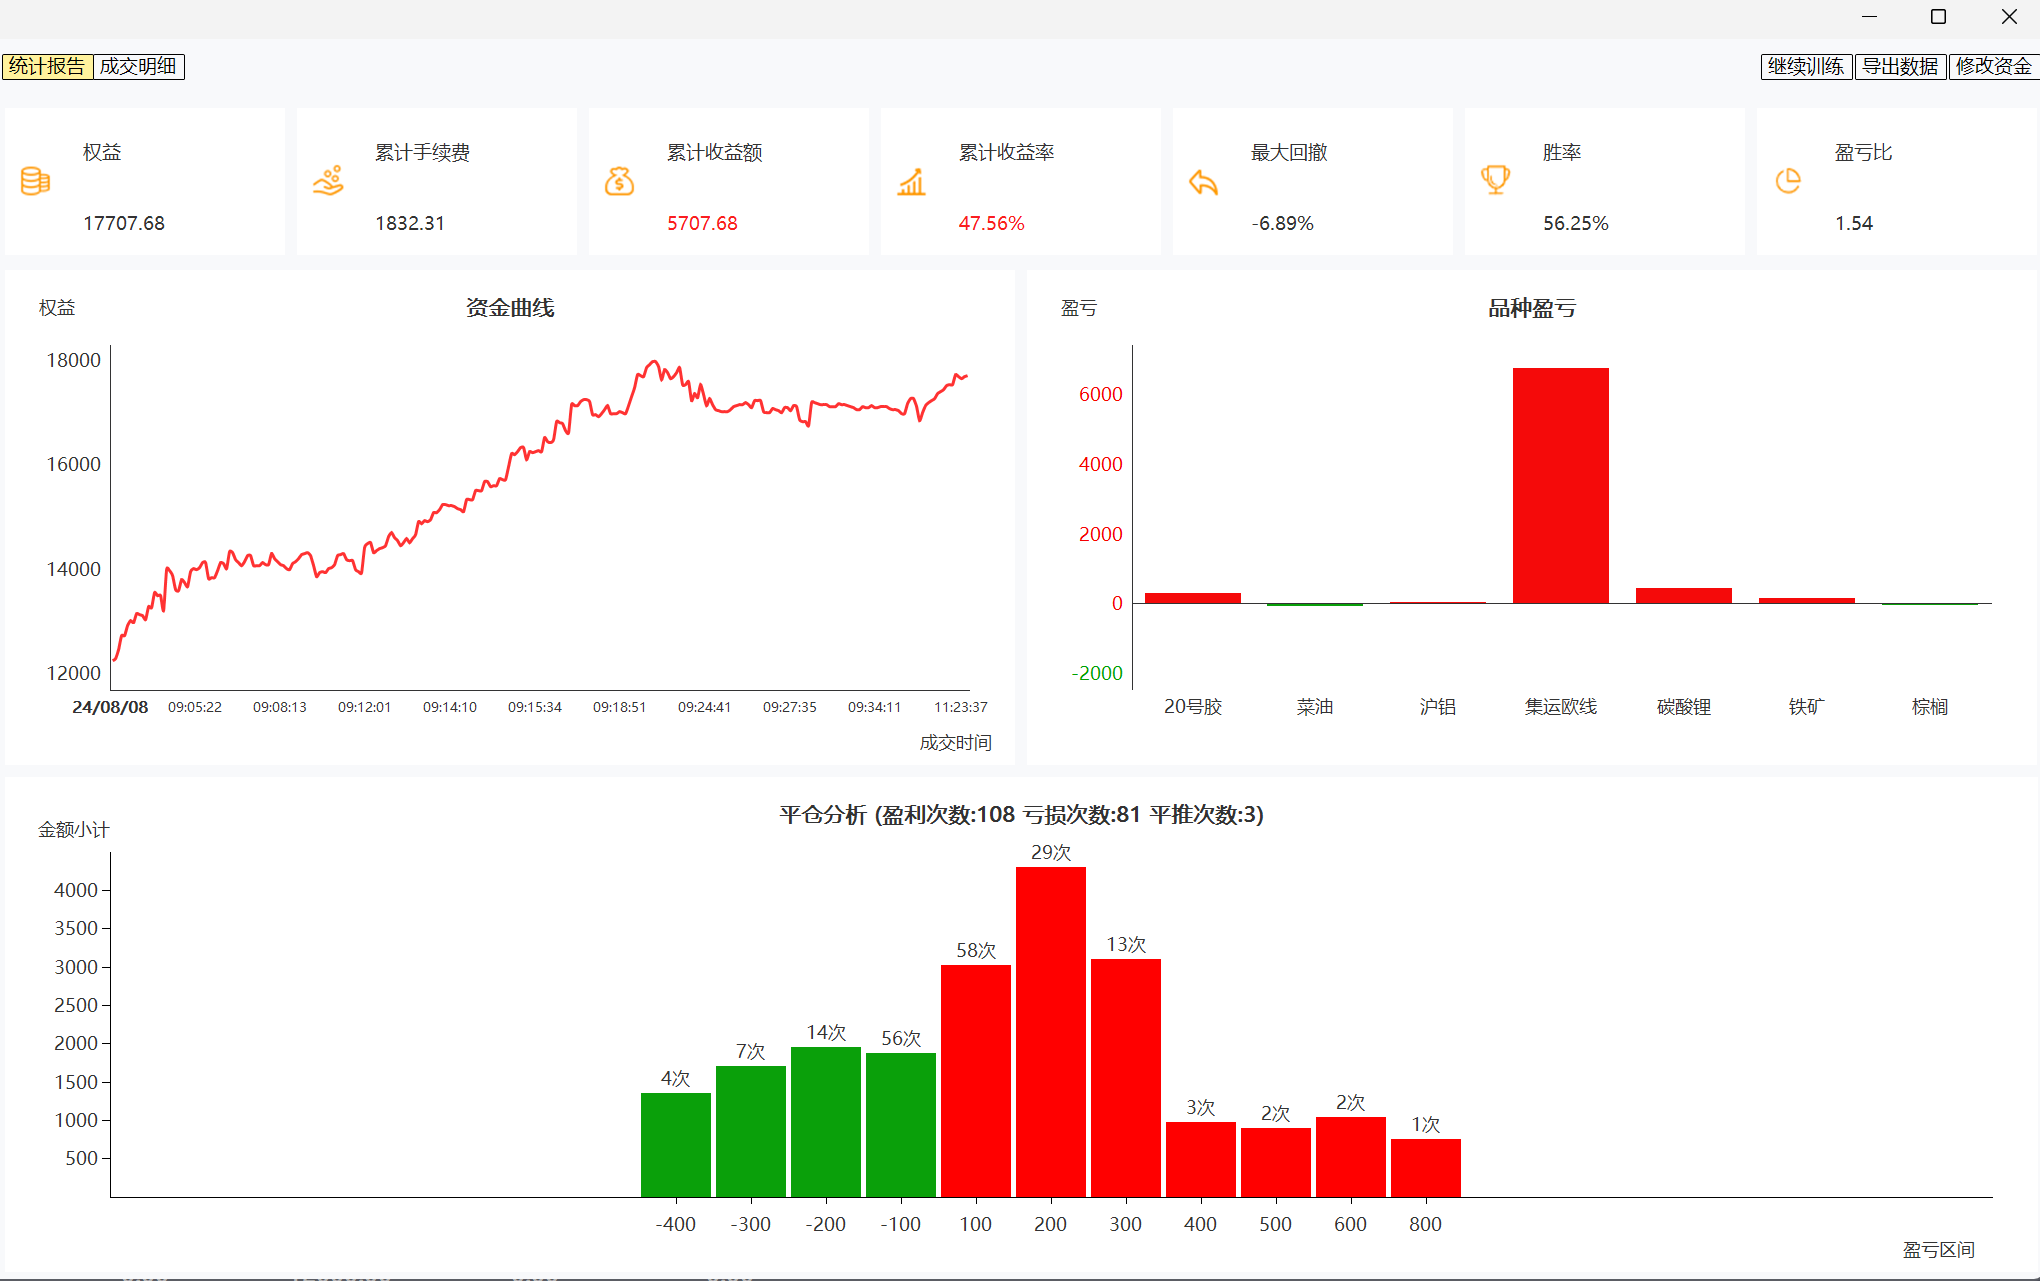Click the hand-with-coins icon for 累计手续费
This screenshot has width=2040, height=1281.
328,181
